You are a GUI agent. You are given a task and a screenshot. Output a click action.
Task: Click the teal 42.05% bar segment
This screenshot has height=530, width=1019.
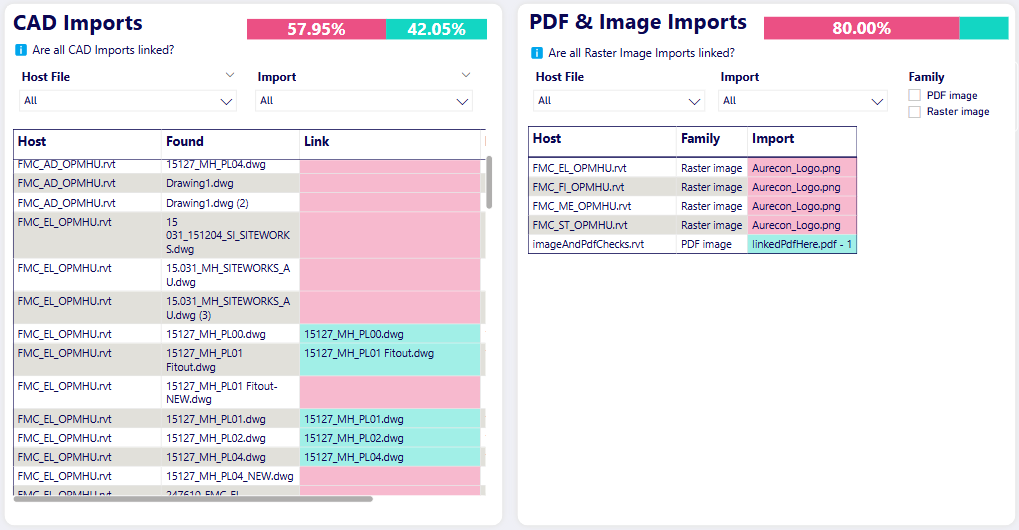(436, 29)
